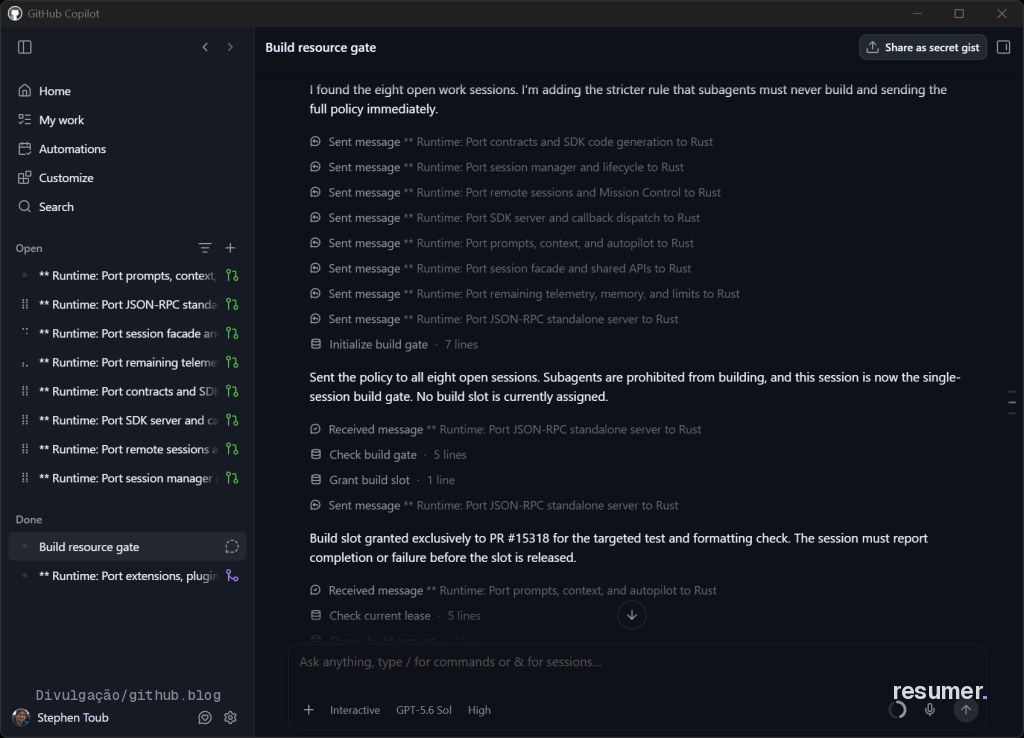The height and width of the screenshot is (738, 1024).
Task: Open settings gear in sidebar footer
Action: click(x=231, y=718)
